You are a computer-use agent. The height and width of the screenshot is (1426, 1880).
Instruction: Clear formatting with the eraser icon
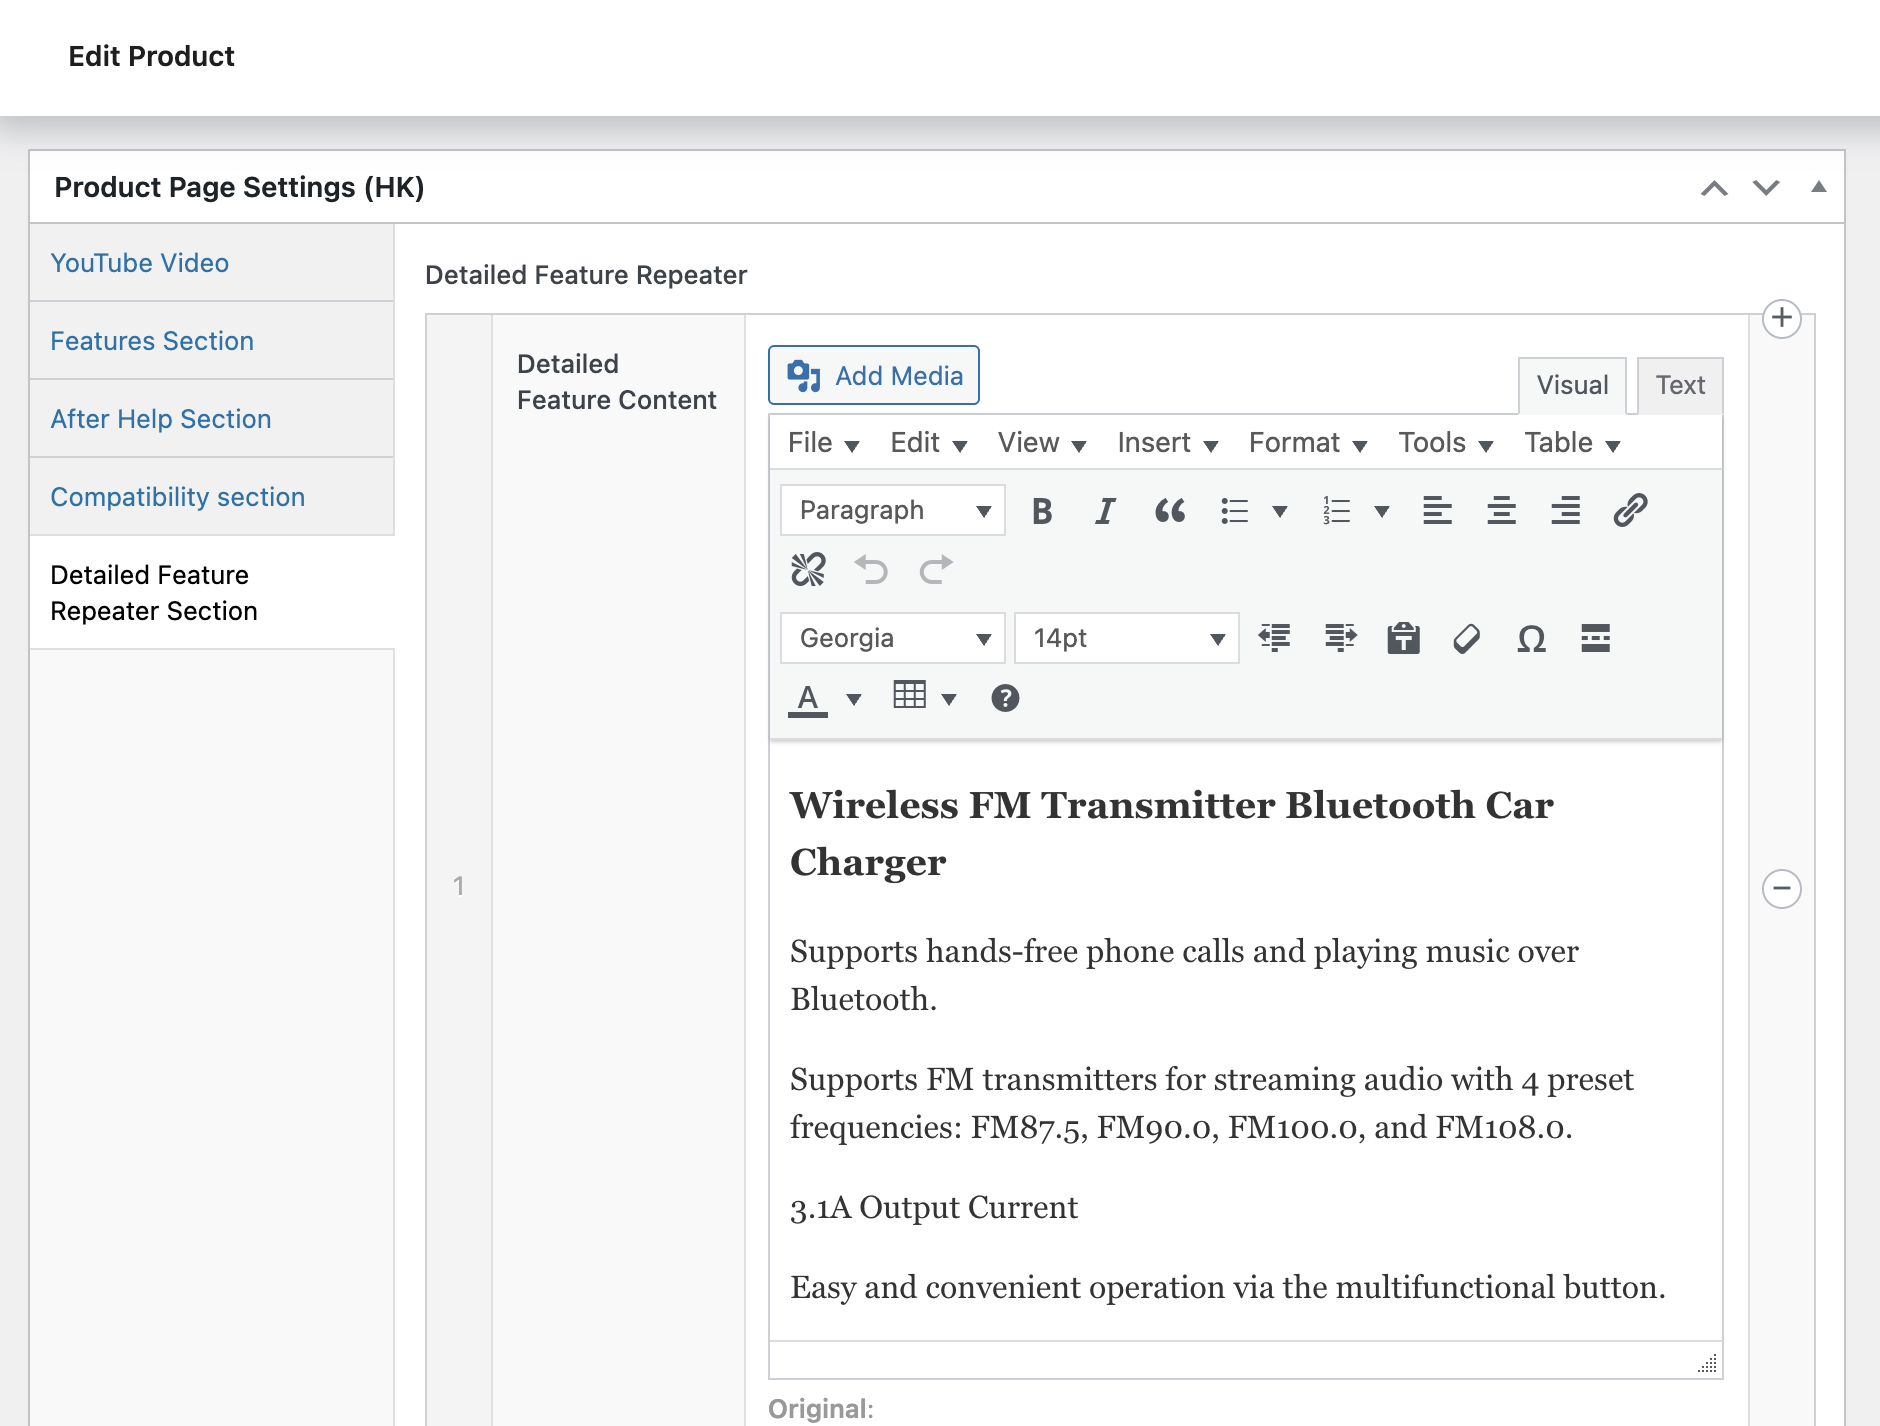click(1467, 638)
